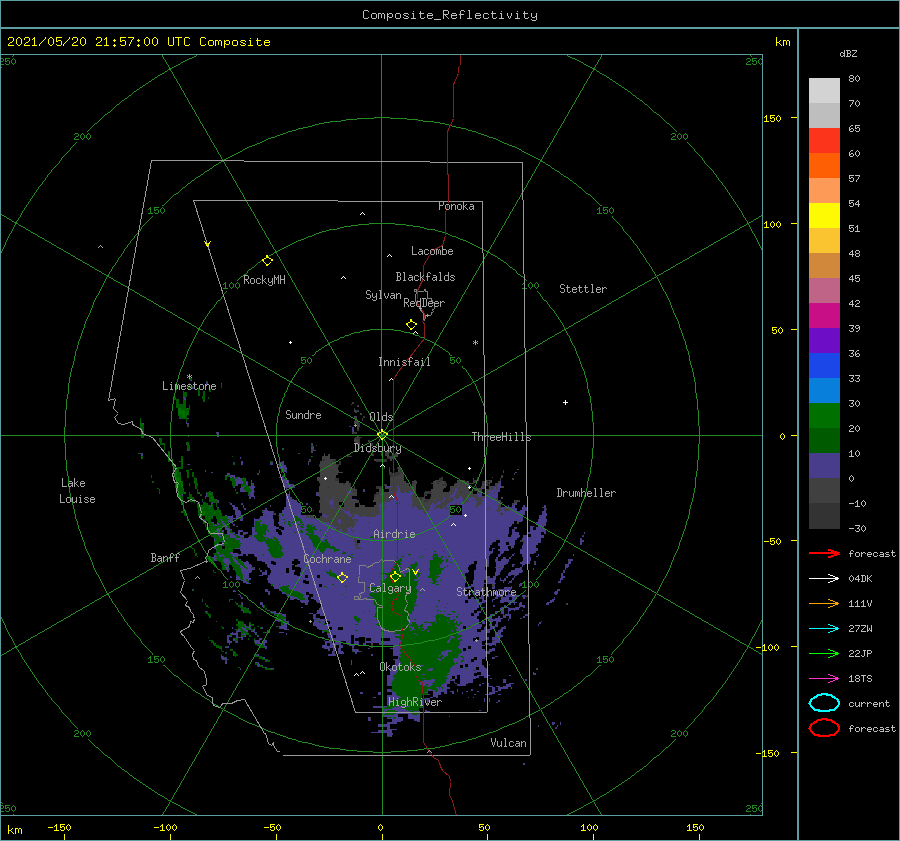Click the Calgary city label
Image resolution: width=900 pixels, height=841 pixels.
click(x=390, y=588)
